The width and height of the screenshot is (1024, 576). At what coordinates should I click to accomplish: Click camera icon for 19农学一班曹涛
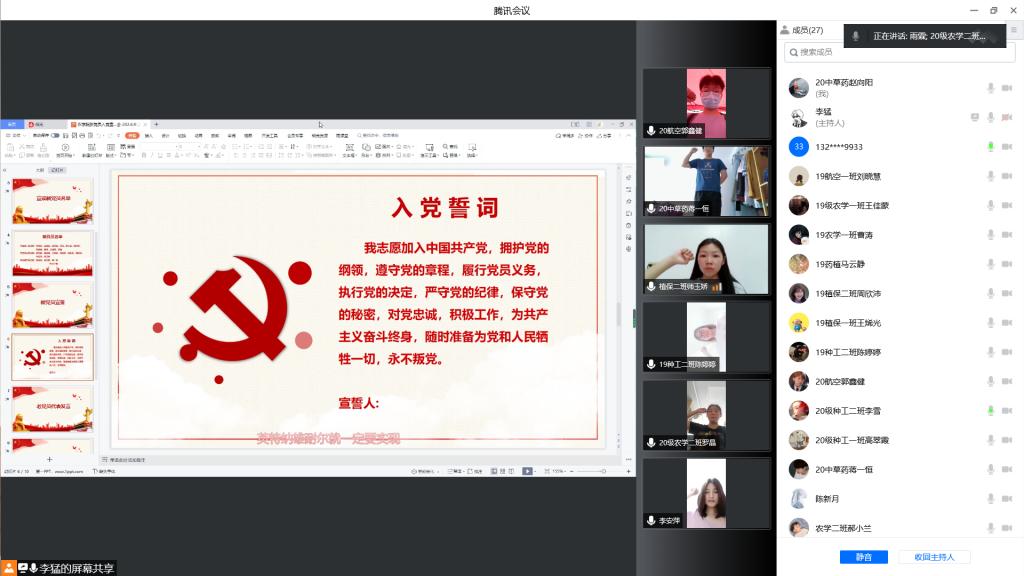[1007, 235]
